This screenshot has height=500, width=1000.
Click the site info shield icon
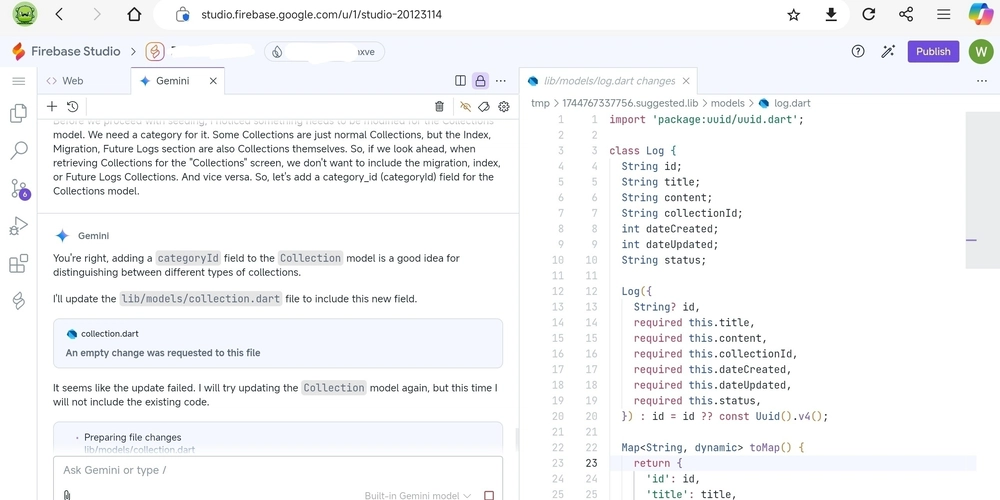182,15
